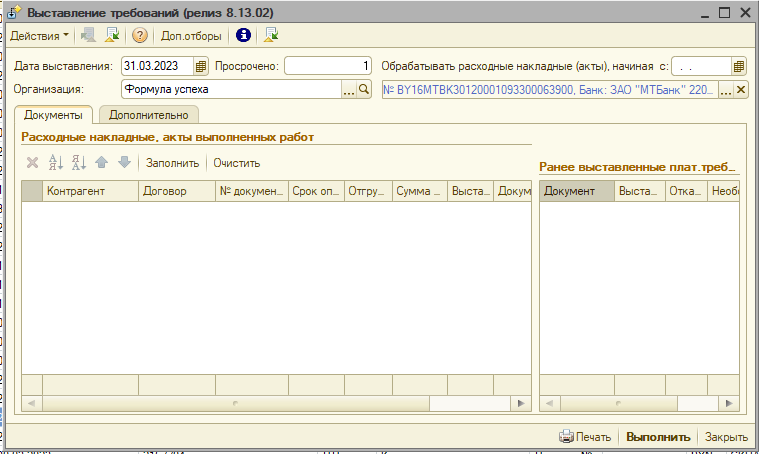
Task: Open selection list for bank account field
Action: [726, 90]
